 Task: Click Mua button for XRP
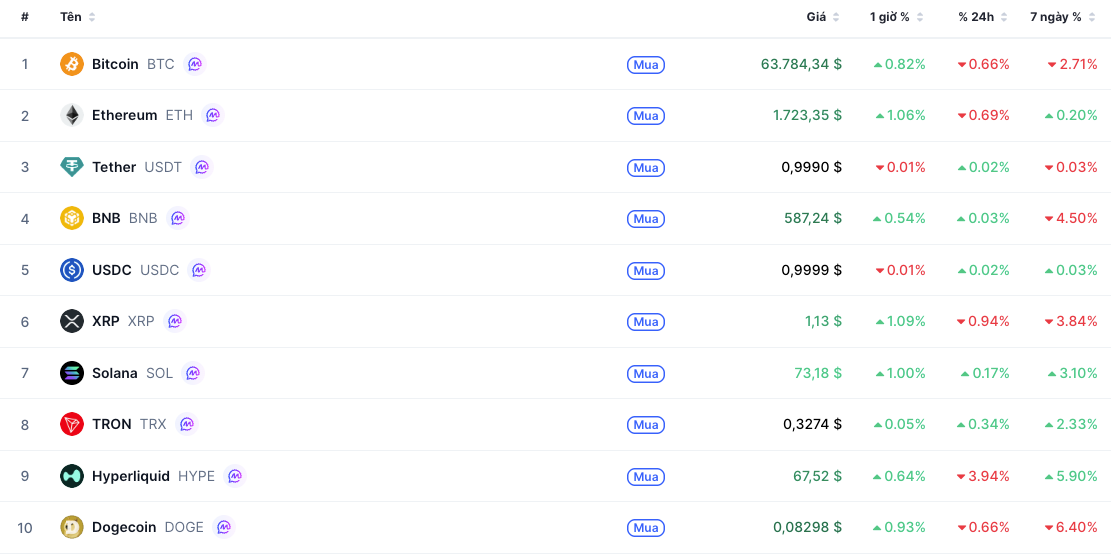[x=645, y=322]
